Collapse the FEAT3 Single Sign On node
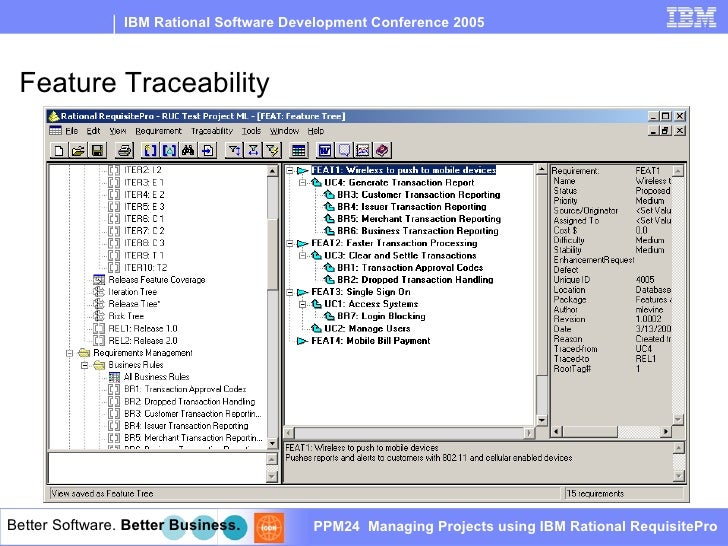The image size is (728, 546). [290, 292]
